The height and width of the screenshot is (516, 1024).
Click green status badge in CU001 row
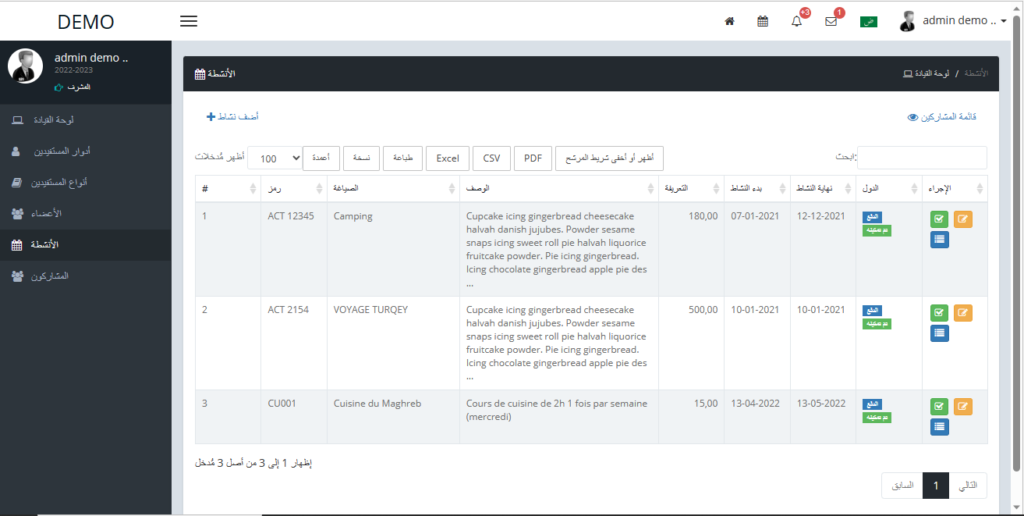point(877,417)
